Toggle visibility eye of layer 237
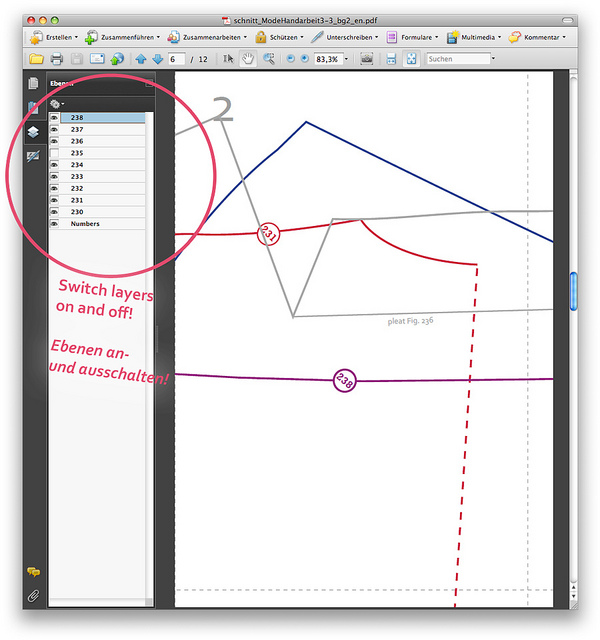This screenshot has width=600, height=640. click(54, 129)
